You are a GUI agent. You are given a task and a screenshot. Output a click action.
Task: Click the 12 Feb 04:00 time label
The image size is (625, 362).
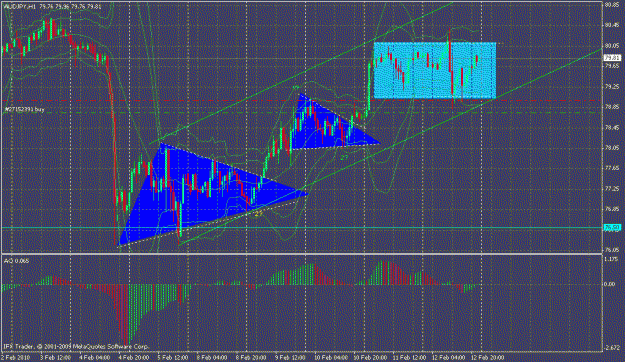448,357
